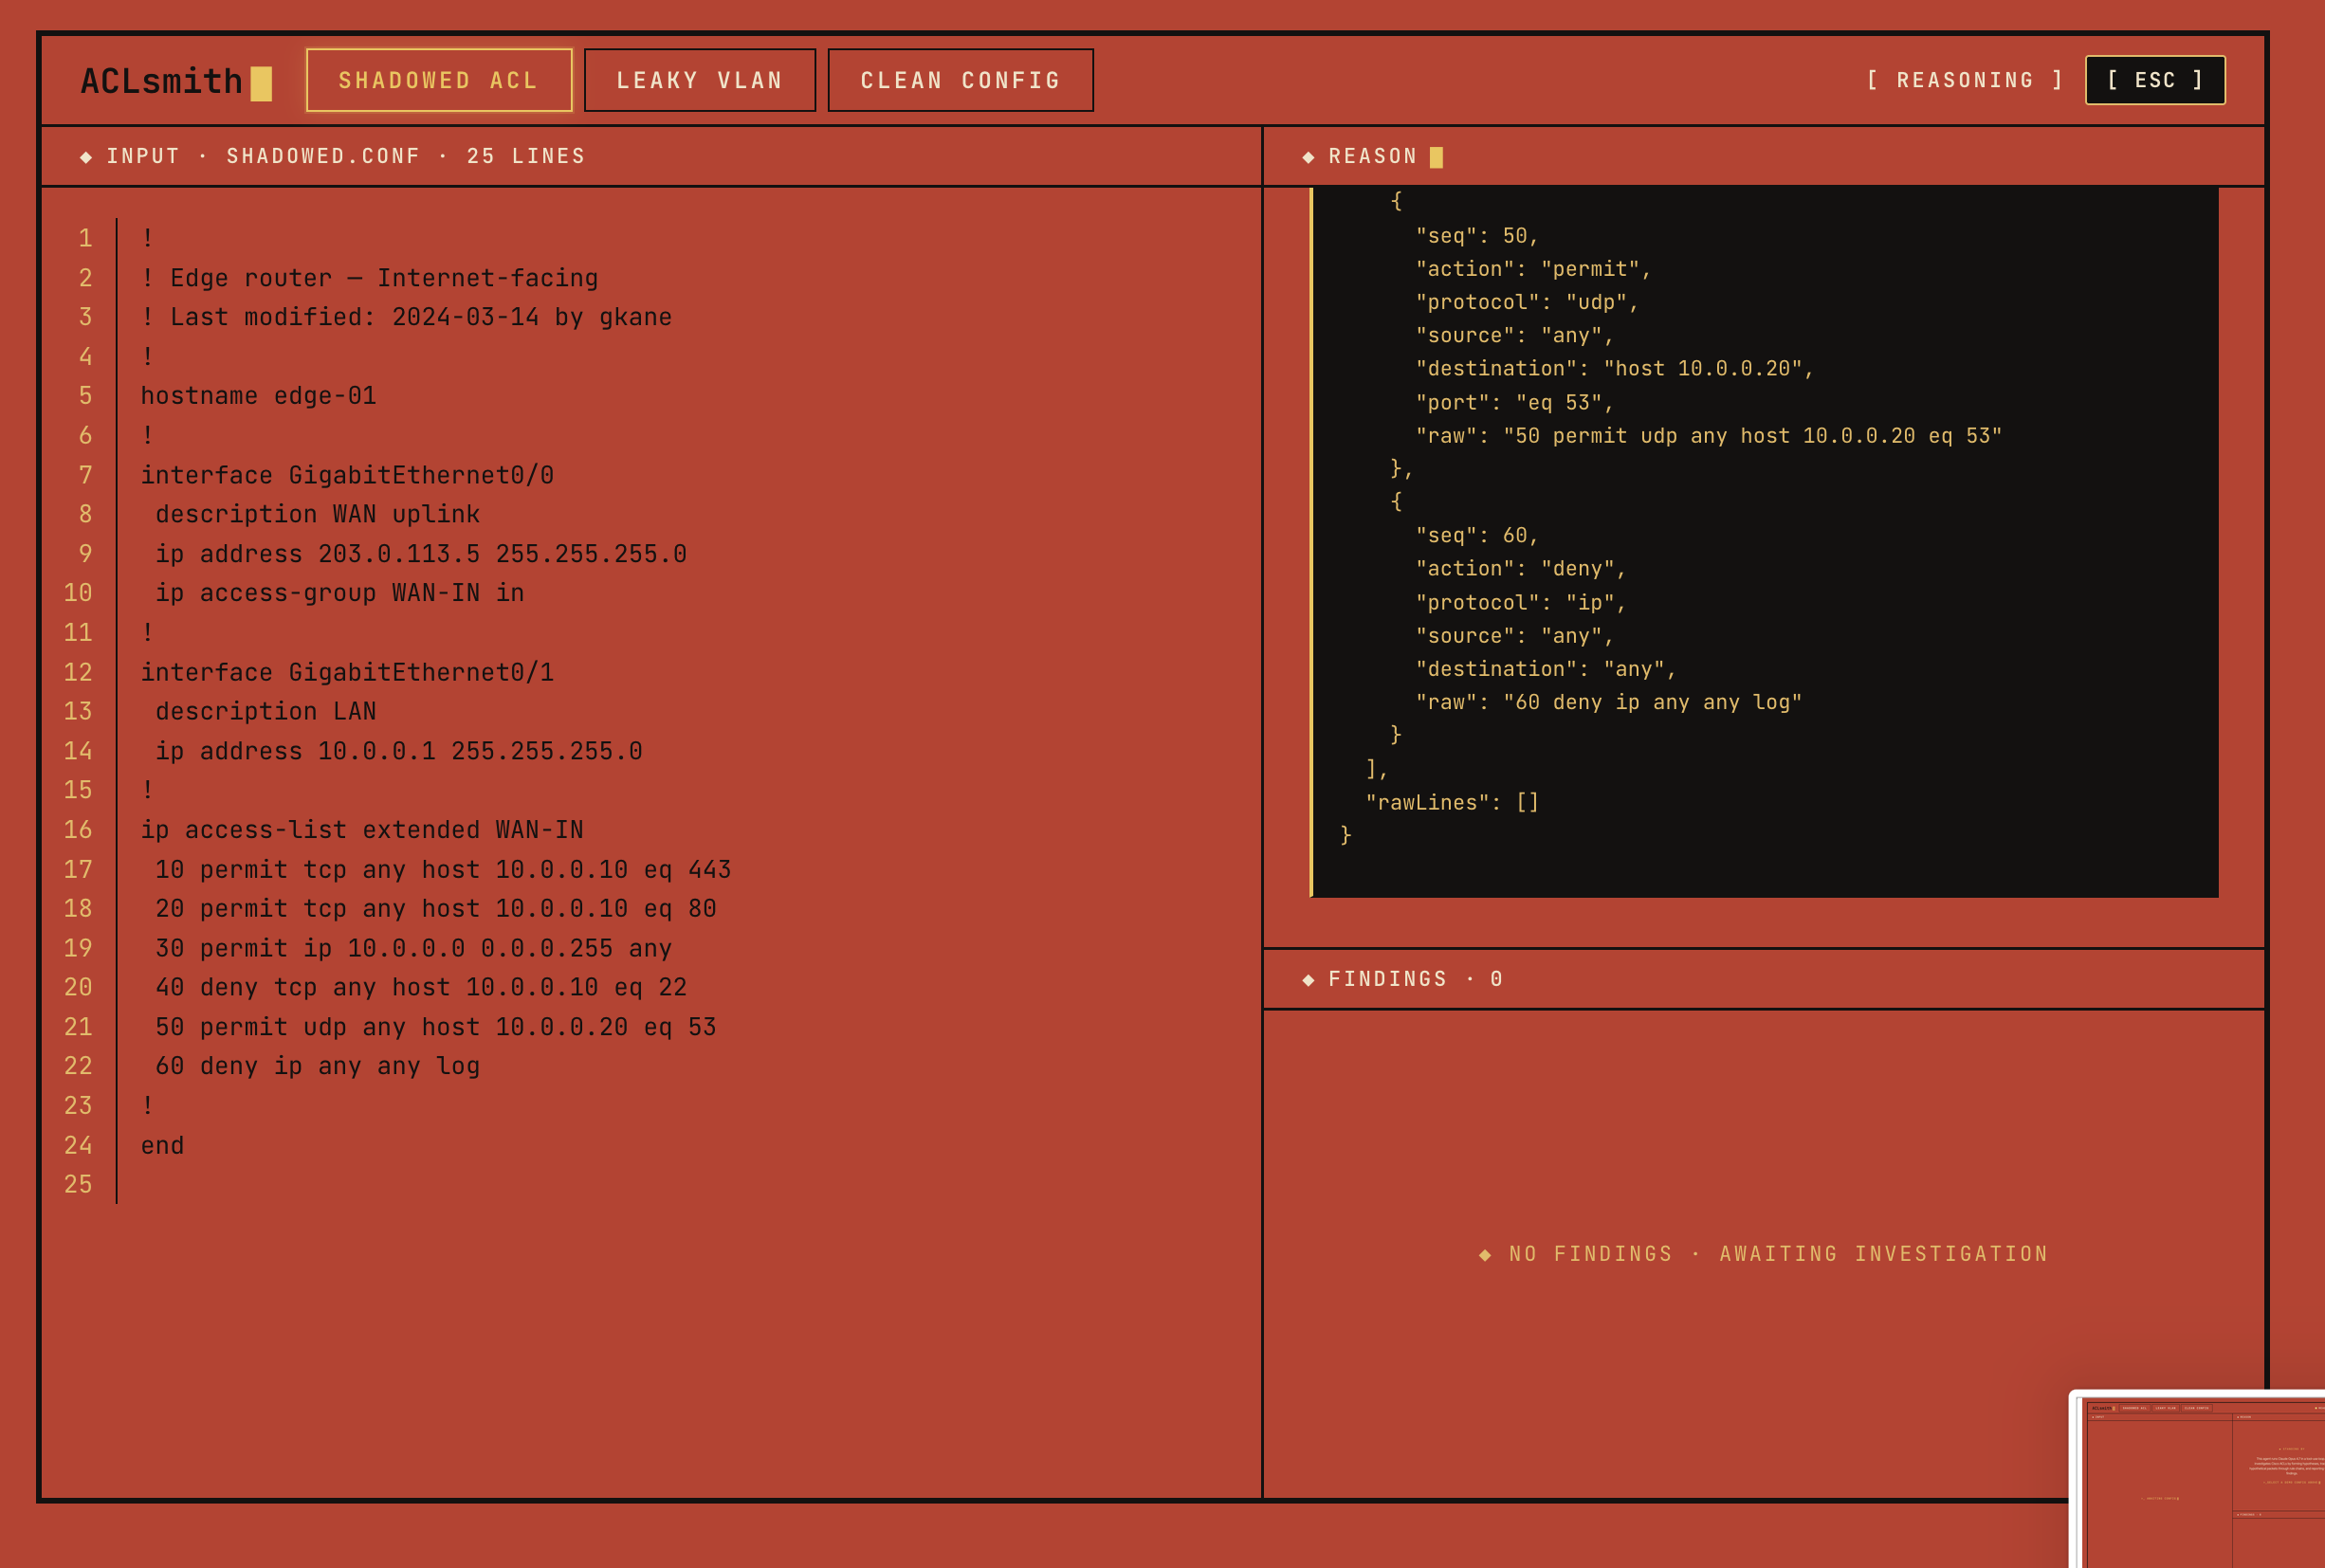The width and height of the screenshot is (2325, 1568).
Task: Click the ACLsmith logo text
Action: click(x=161, y=82)
